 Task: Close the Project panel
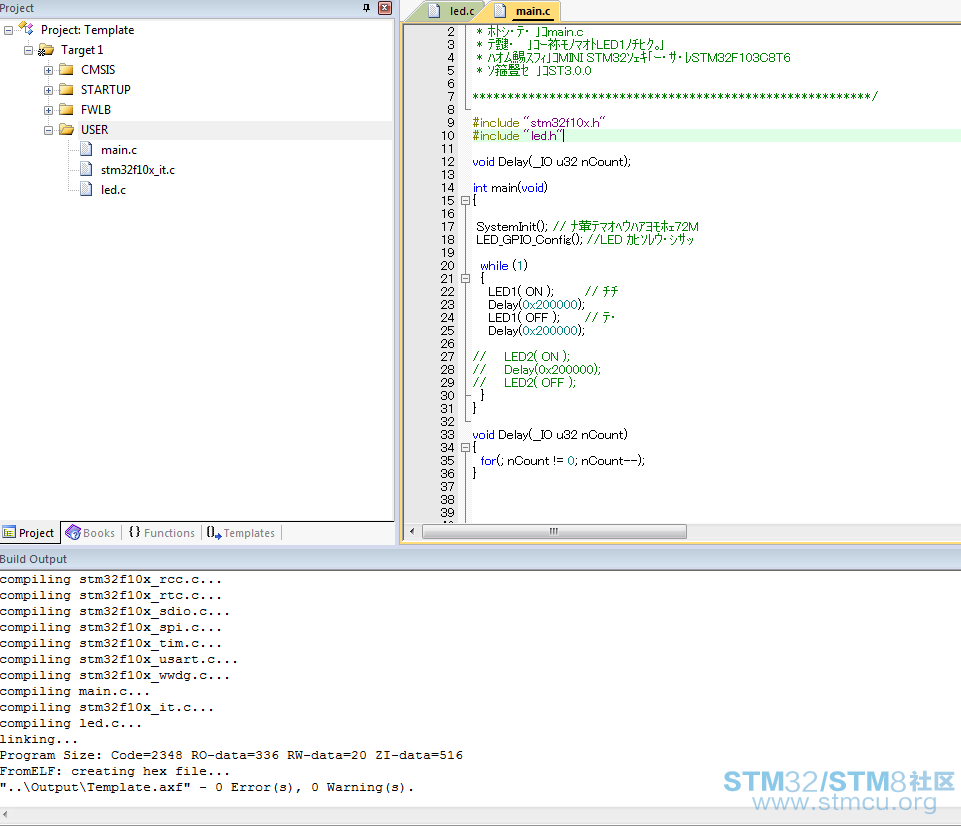[385, 8]
